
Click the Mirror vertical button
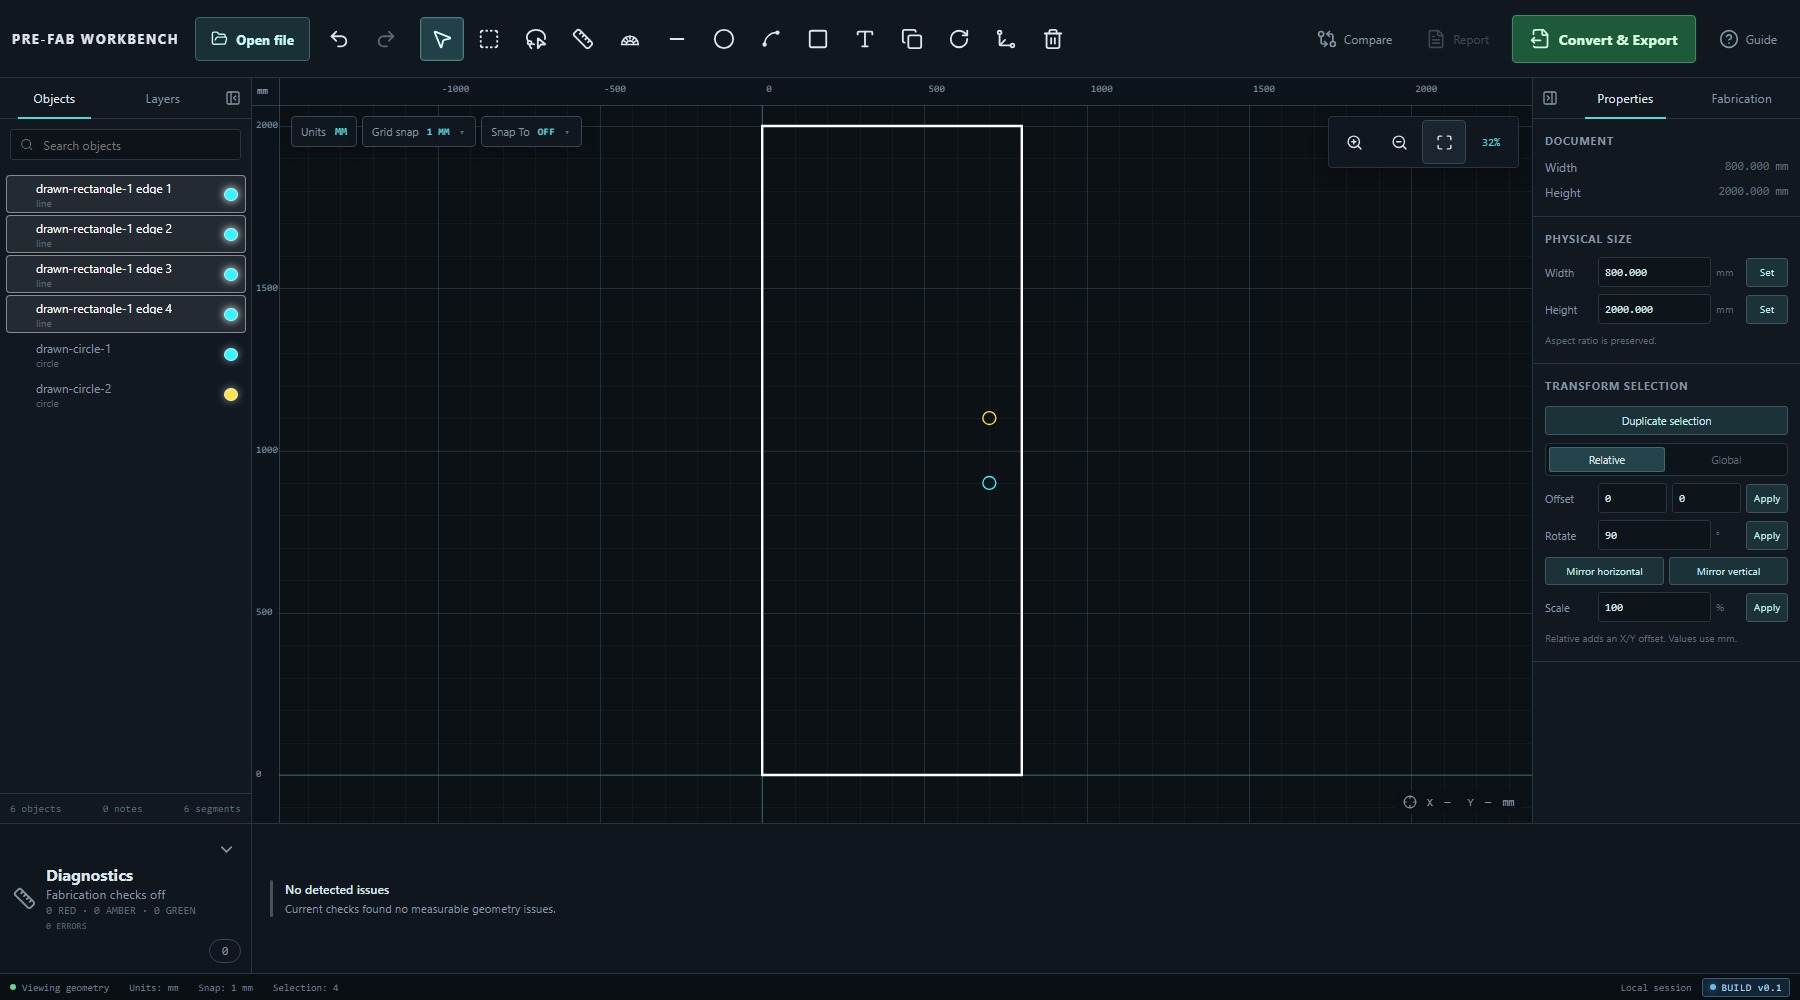(x=1728, y=572)
